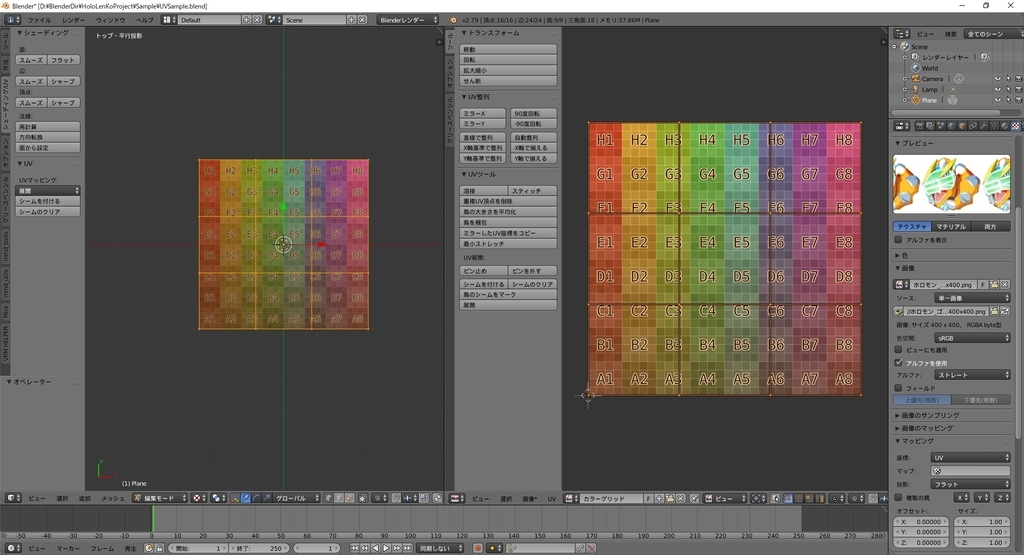Open the メッシュ menu in 3D view
This screenshot has height=555, width=1024.
pos(112,498)
